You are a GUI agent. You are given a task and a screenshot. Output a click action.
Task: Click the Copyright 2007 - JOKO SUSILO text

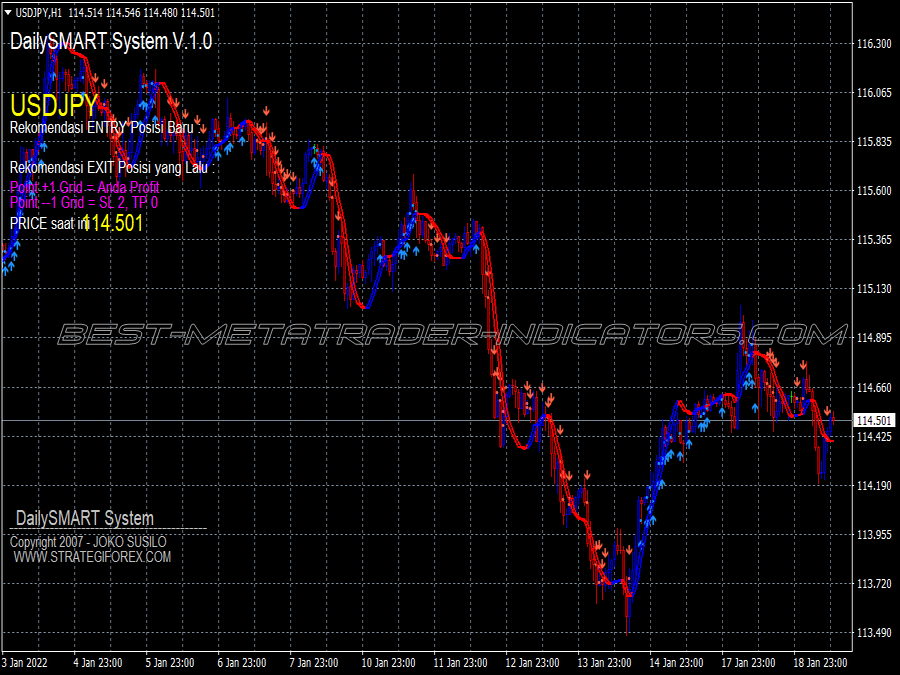pos(88,542)
